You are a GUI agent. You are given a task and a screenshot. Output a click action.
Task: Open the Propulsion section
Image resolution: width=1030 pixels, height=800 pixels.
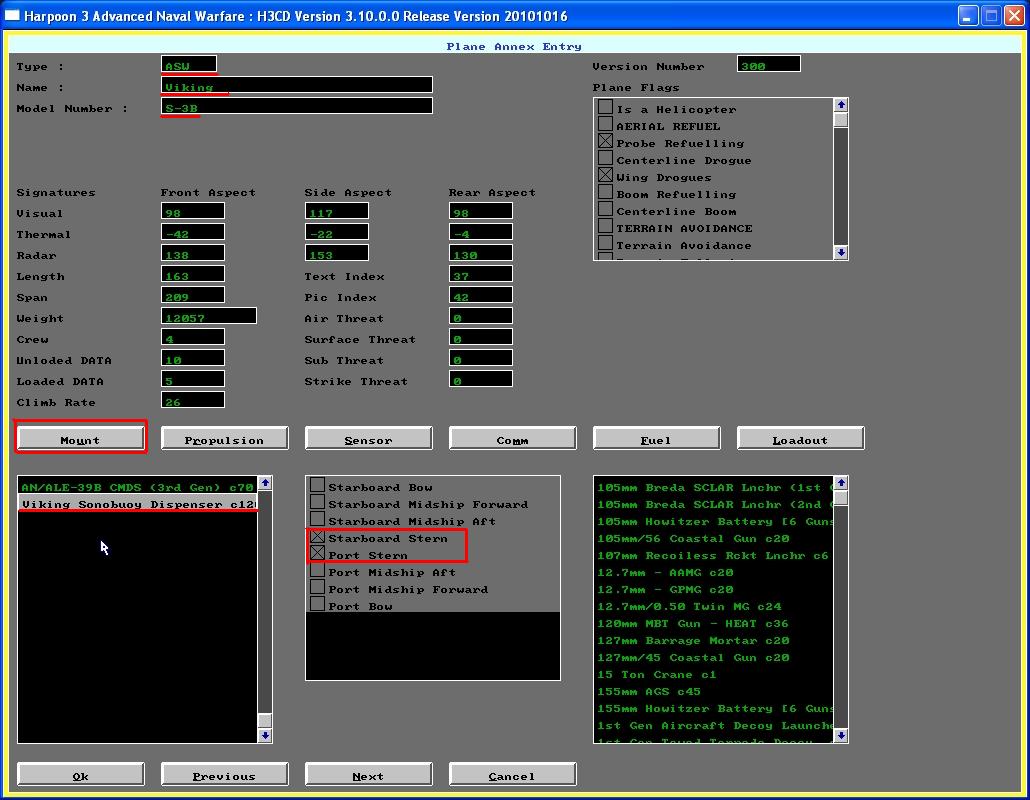click(224, 438)
